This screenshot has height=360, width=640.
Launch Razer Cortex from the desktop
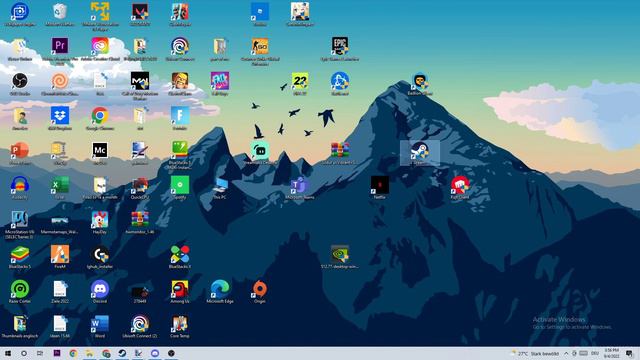click(20, 289)
